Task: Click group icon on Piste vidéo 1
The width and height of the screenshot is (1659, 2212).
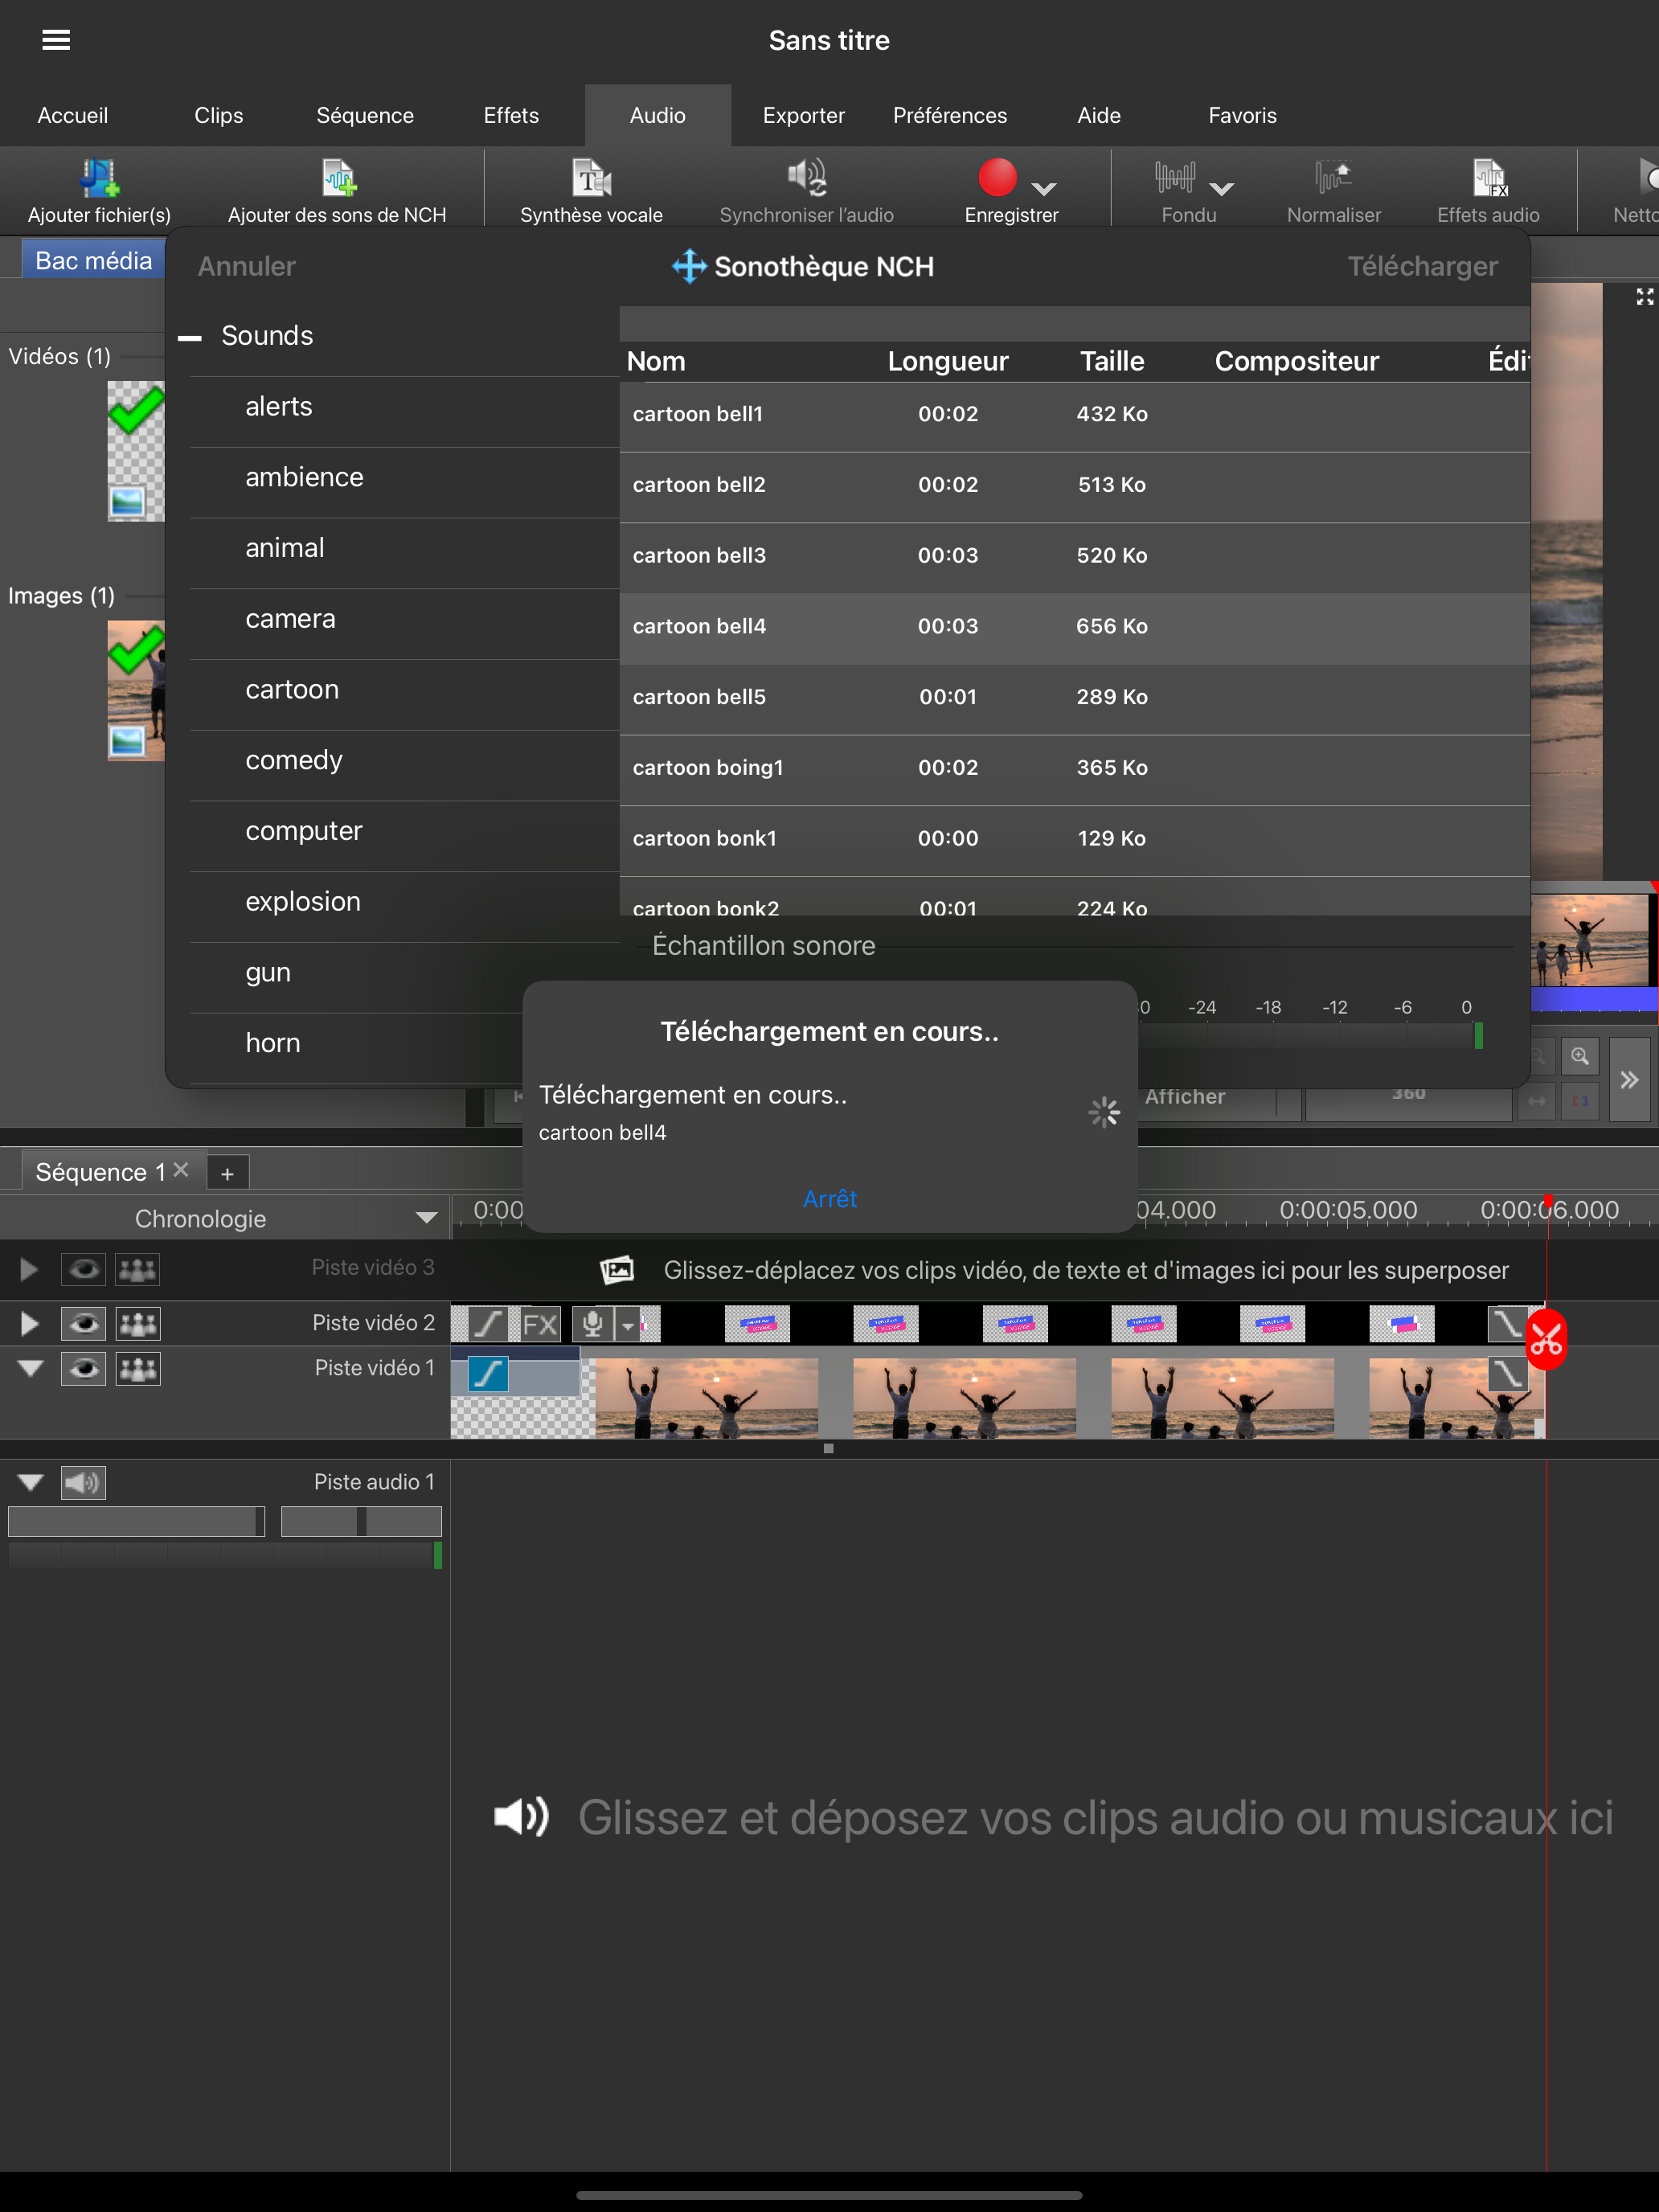Action: tap(137, 1369)
